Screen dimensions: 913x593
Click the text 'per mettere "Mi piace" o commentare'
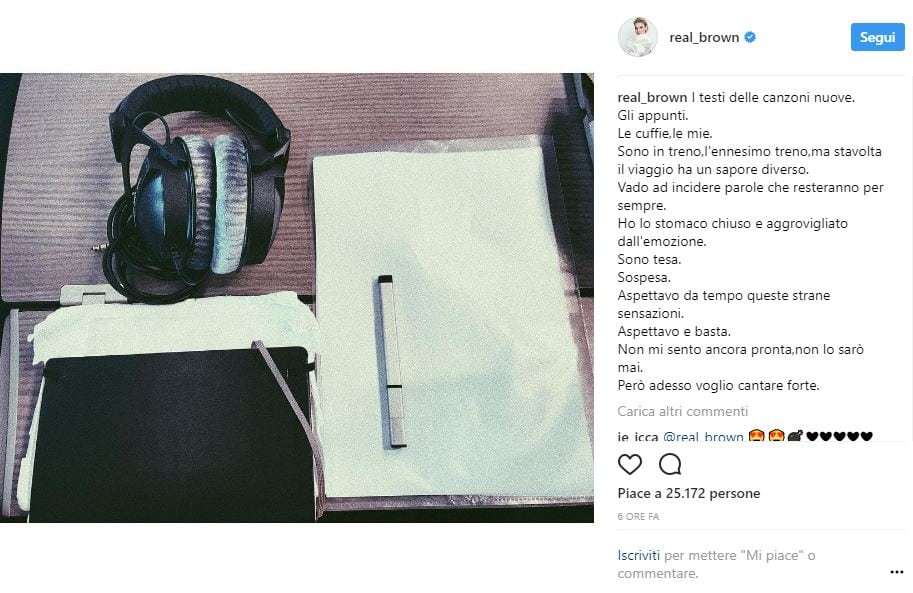(x=716, y=564)
